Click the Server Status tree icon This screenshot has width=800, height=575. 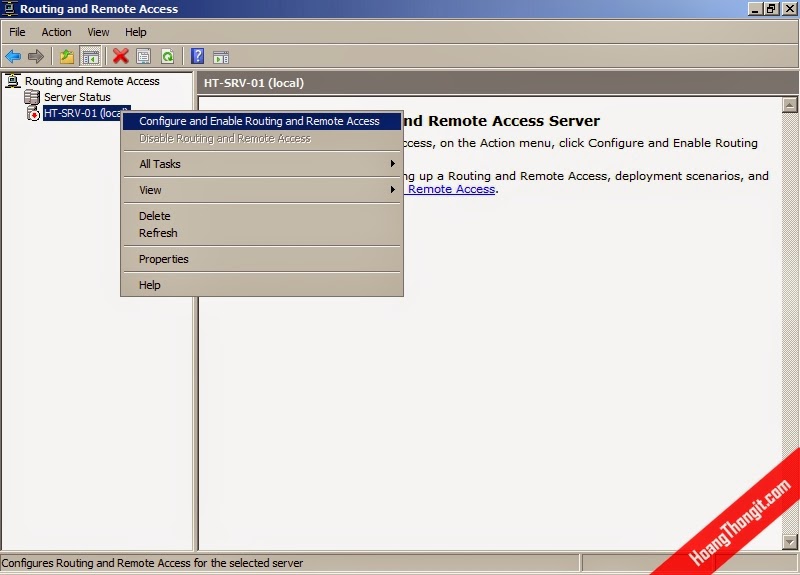32,97
